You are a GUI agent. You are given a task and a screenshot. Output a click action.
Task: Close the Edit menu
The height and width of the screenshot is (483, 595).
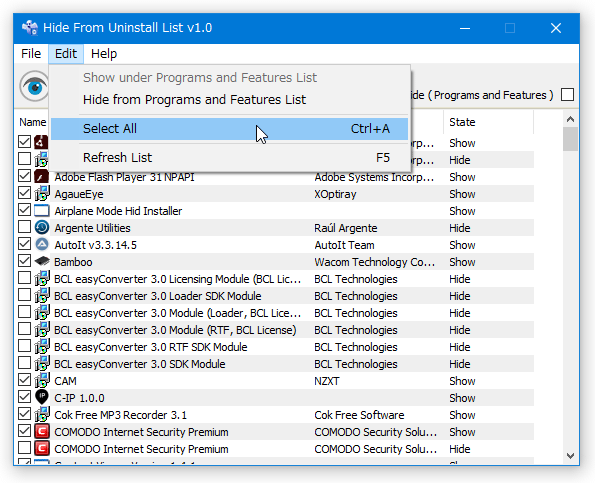[66, 53]
